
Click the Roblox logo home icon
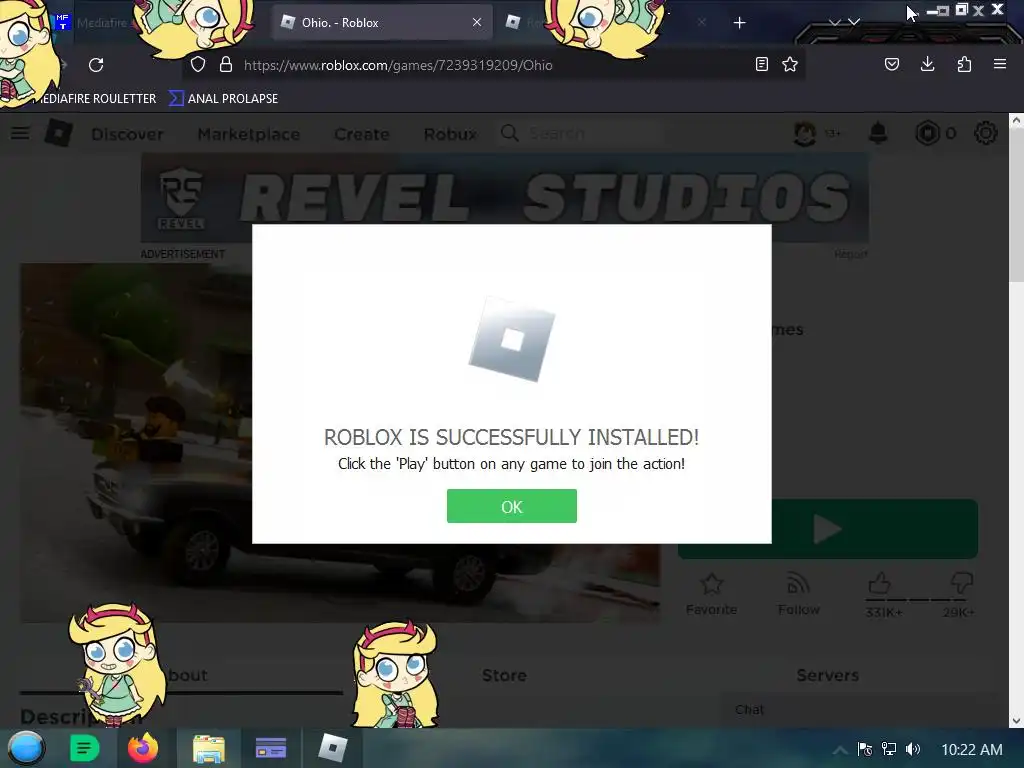(58, 133)
